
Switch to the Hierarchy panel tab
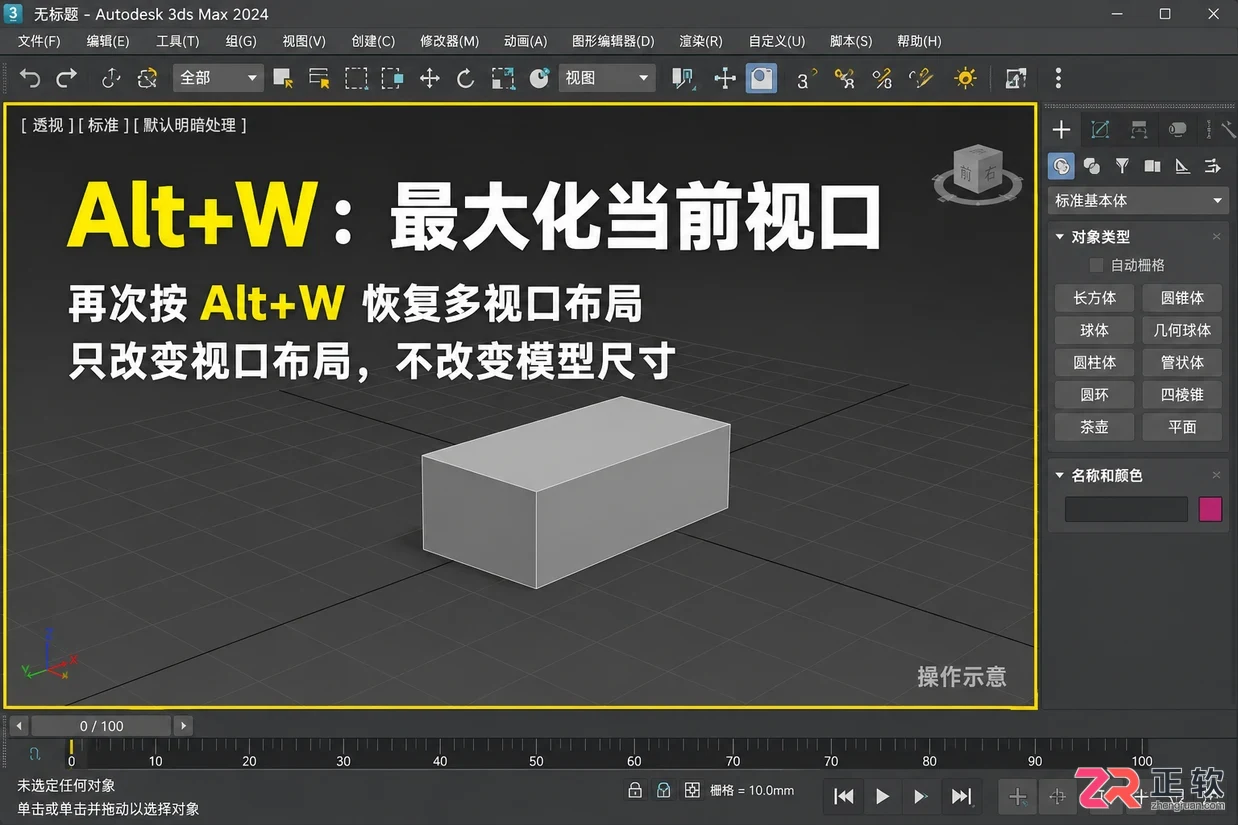[x=1139, y=129]
